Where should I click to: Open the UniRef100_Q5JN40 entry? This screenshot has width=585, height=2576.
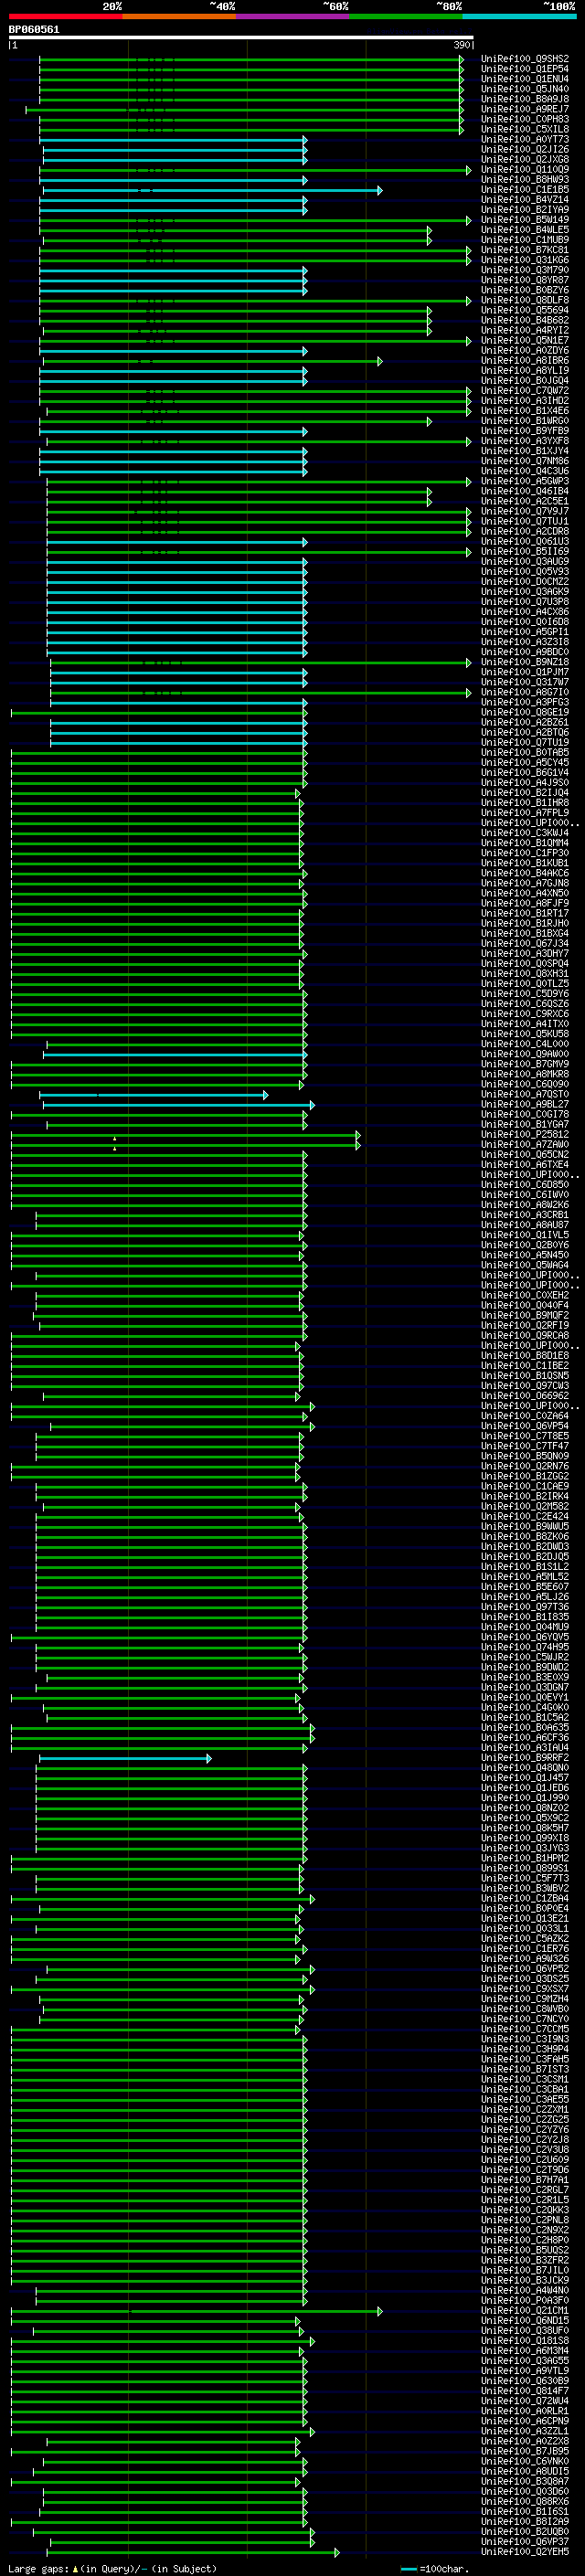point(524,89)
